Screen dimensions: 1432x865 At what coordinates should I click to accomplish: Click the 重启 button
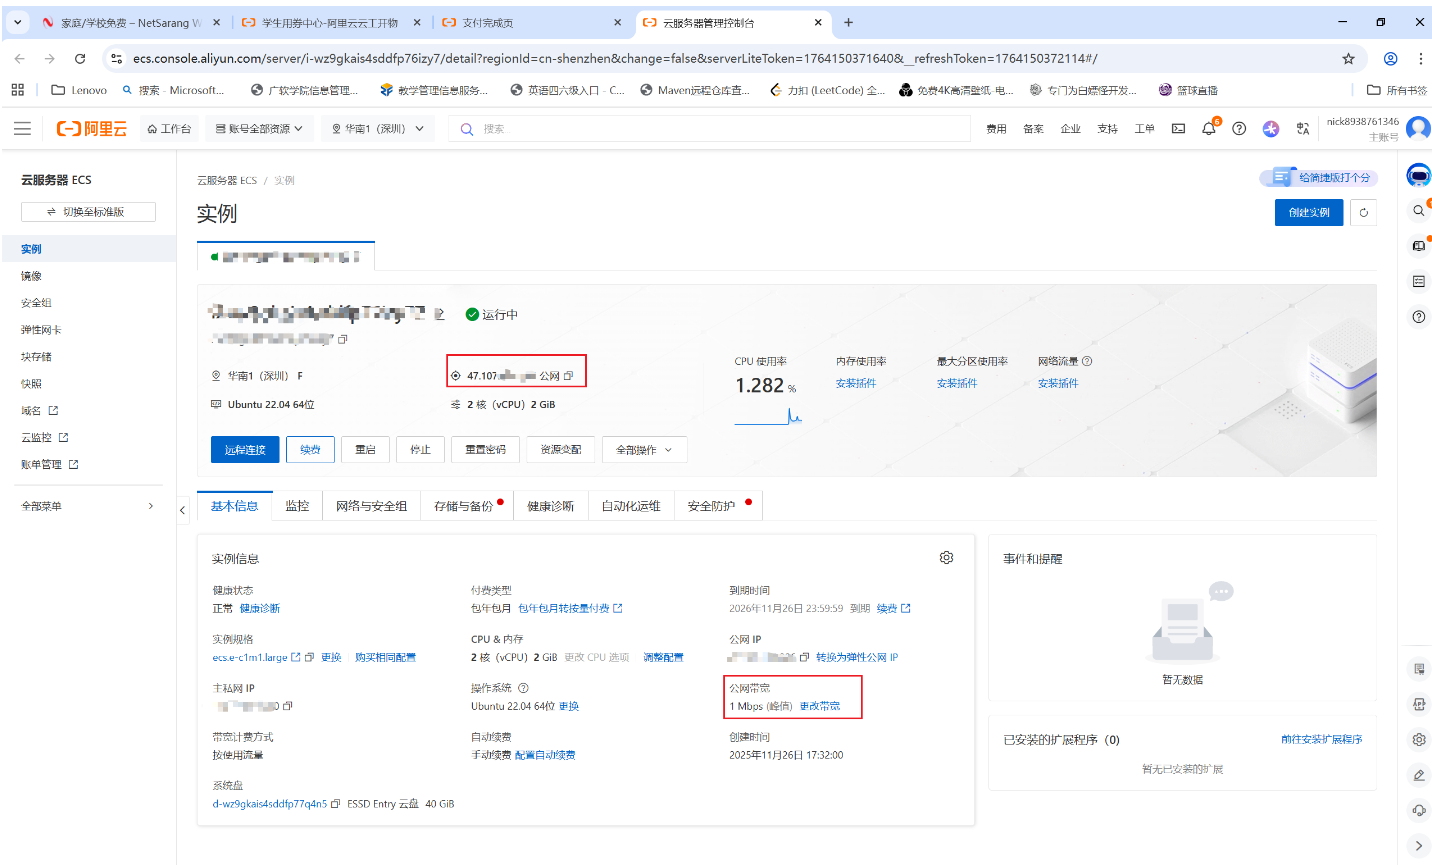pos(365,450)
